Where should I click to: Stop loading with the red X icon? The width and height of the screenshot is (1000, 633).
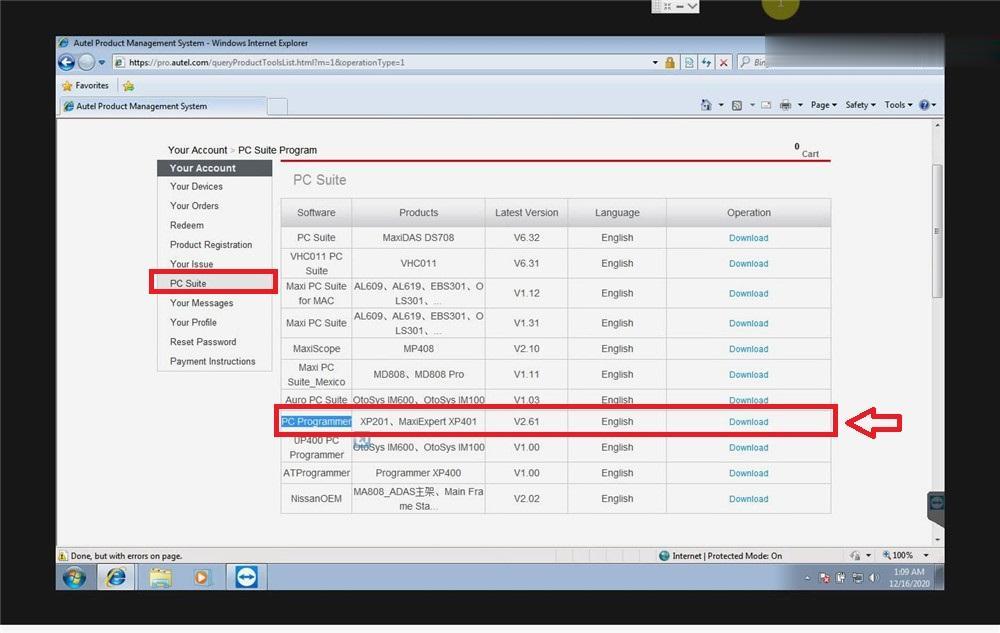tap(723, 62)
